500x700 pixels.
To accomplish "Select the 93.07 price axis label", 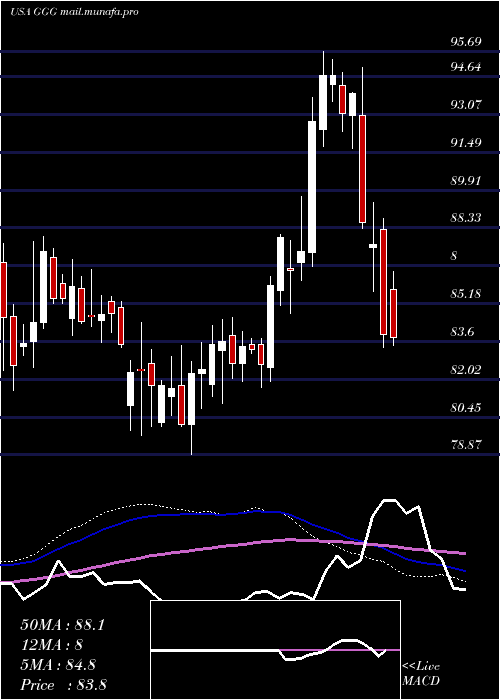I will pyautogui.click(x=466, y=105).
